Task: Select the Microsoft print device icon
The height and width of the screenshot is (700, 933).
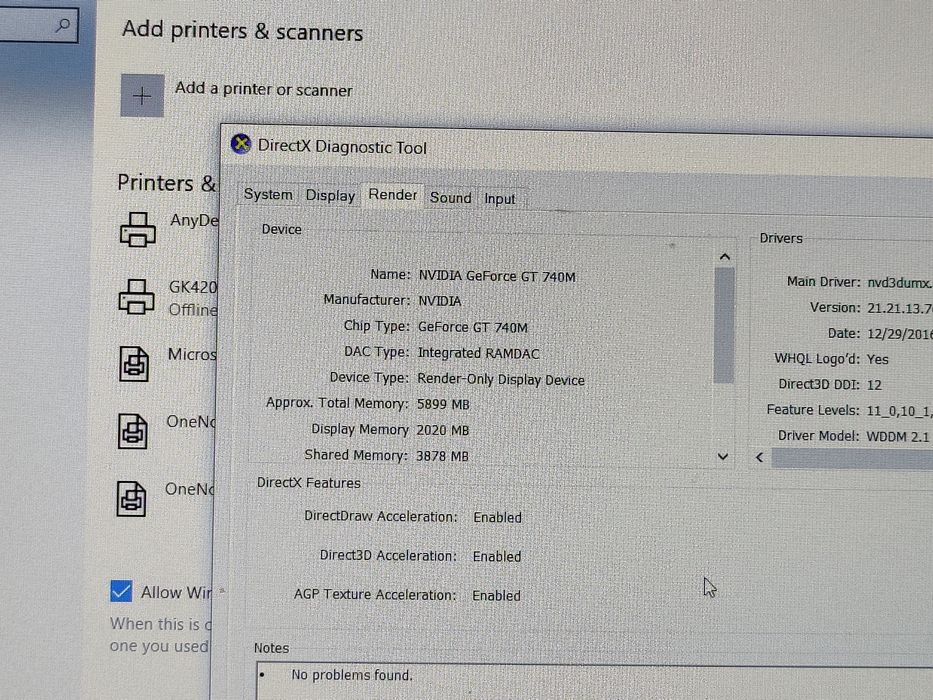Action: tap(134, 364)
